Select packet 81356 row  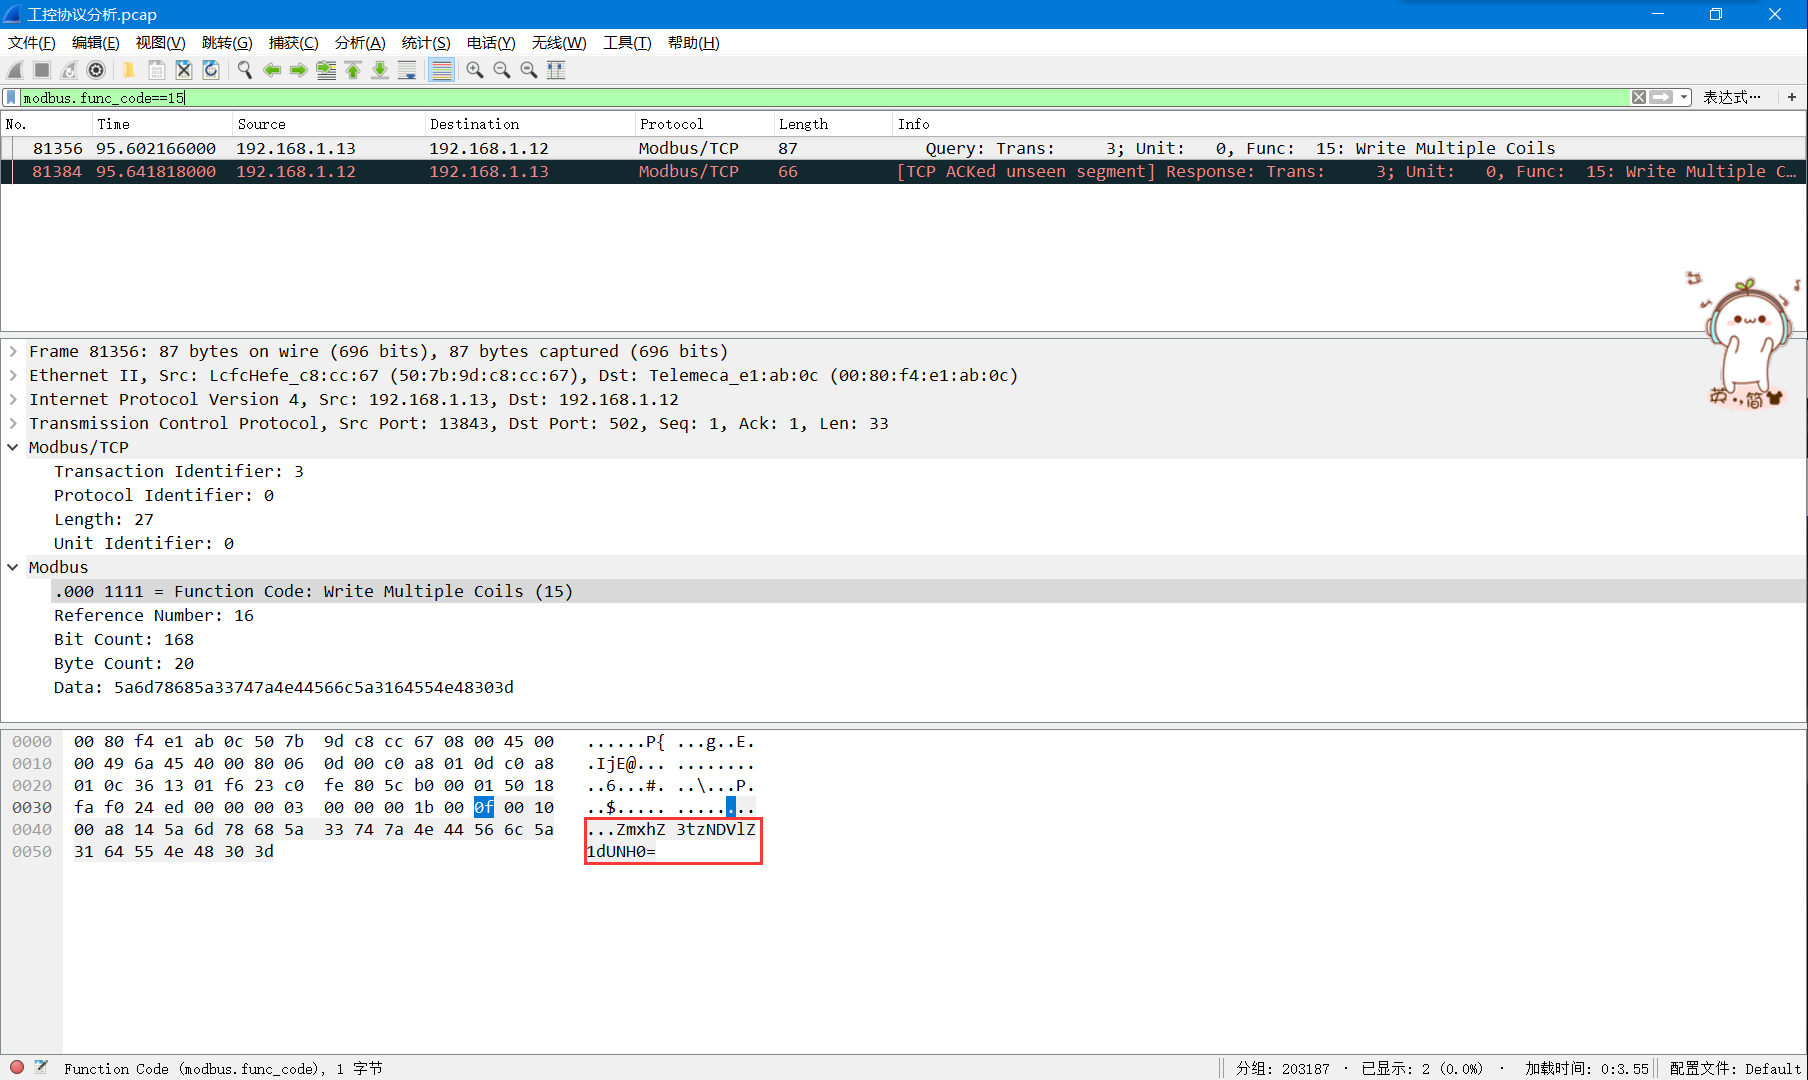point(903,148)
